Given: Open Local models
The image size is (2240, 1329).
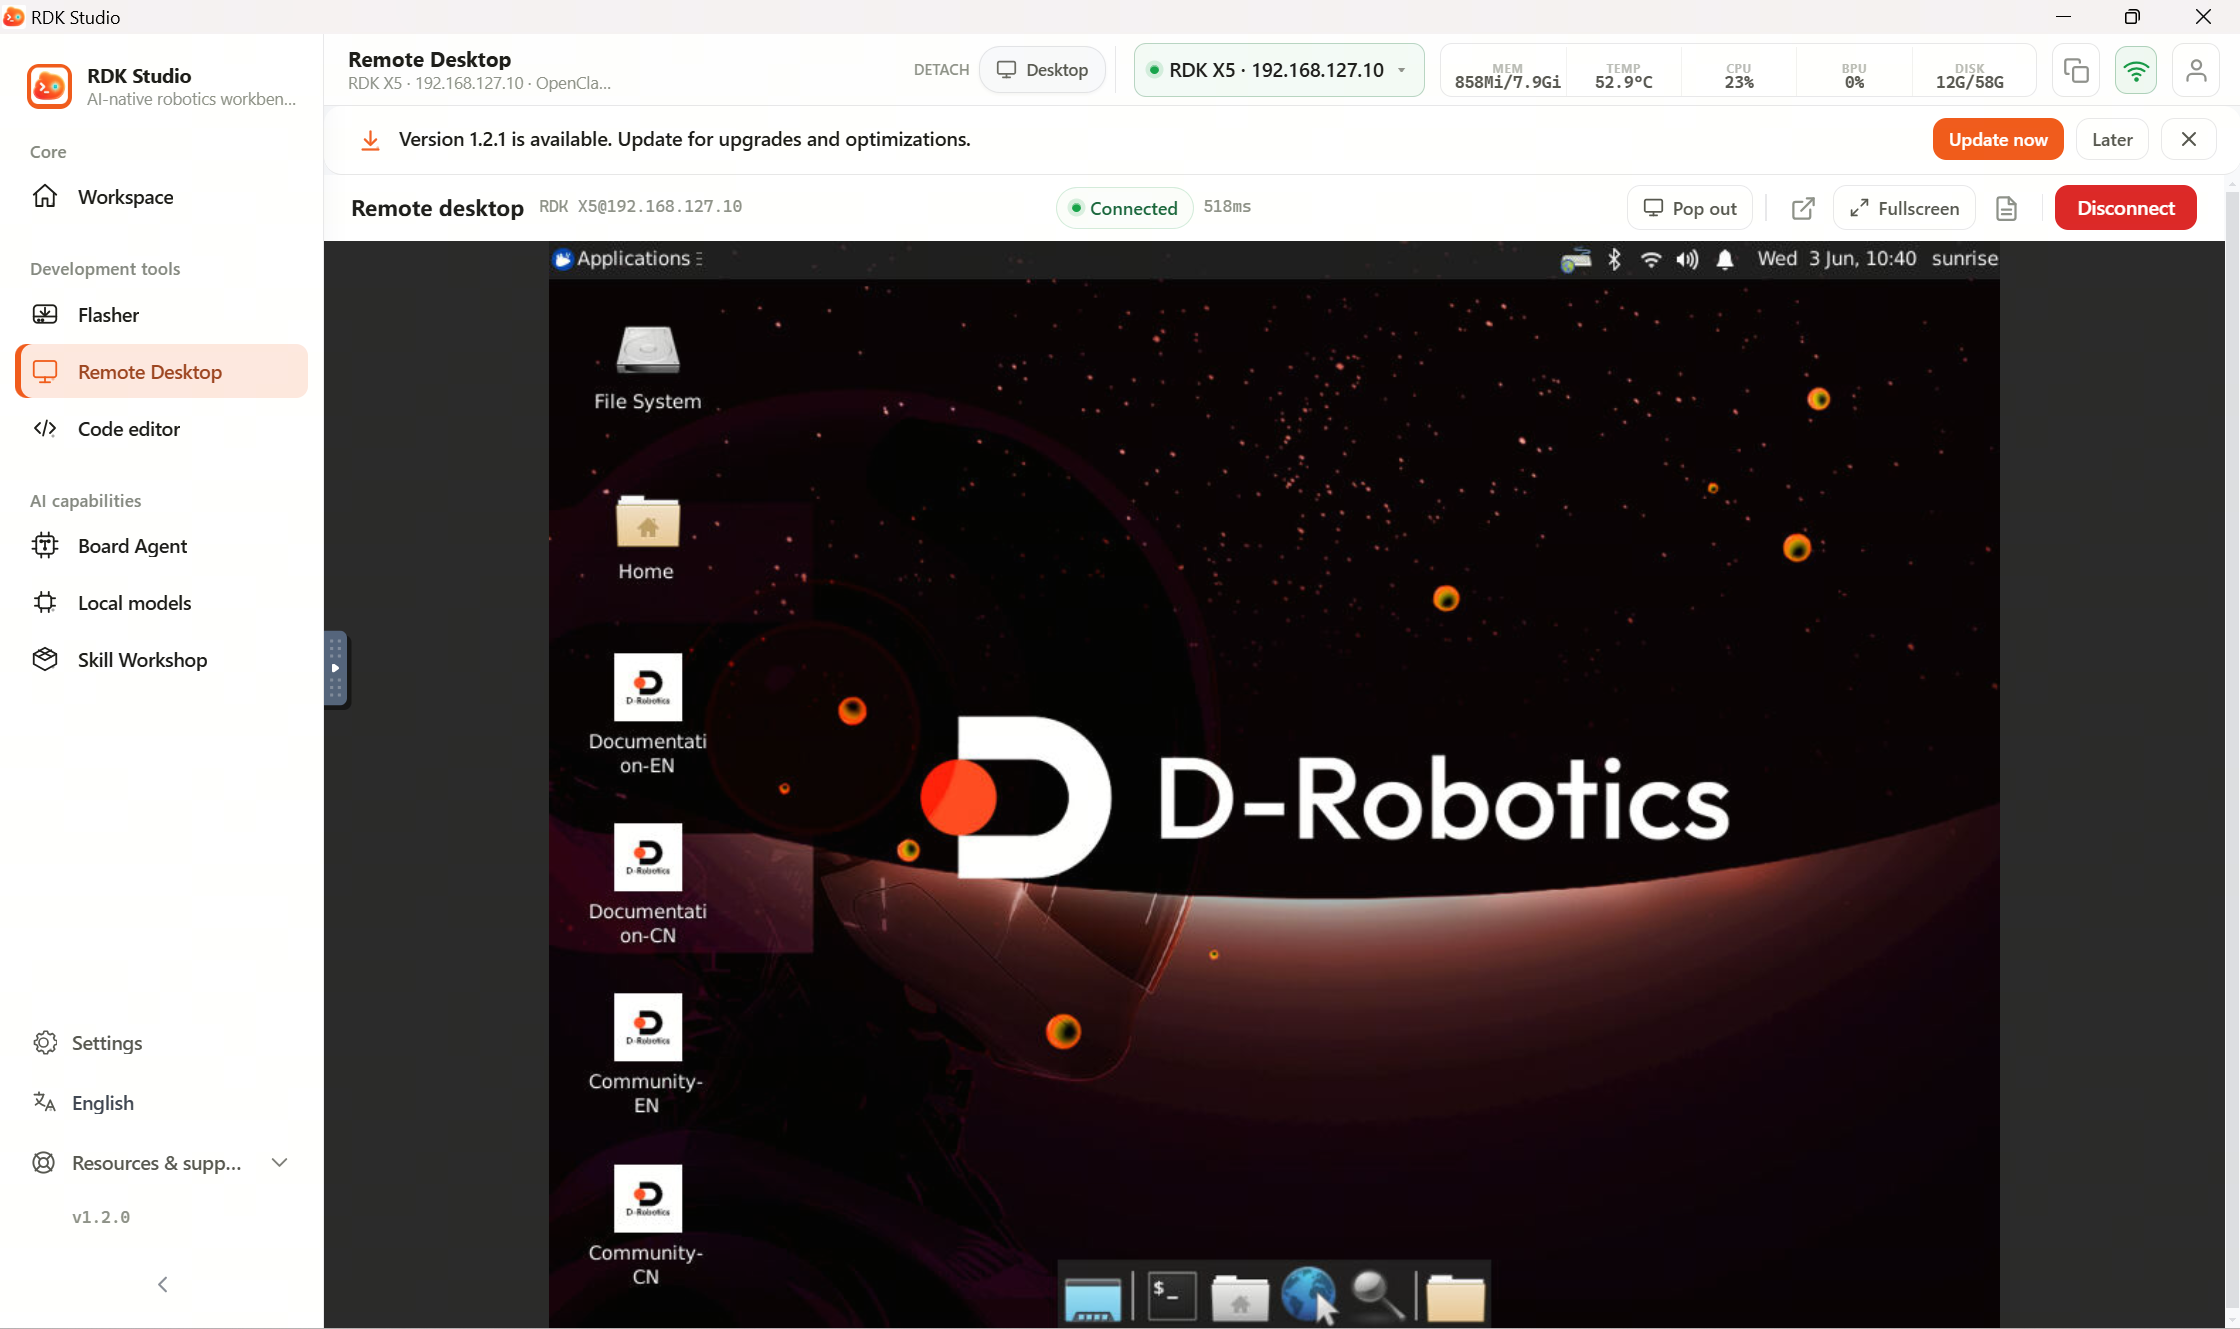Looking at the screenshot, I should coord(161,603).
